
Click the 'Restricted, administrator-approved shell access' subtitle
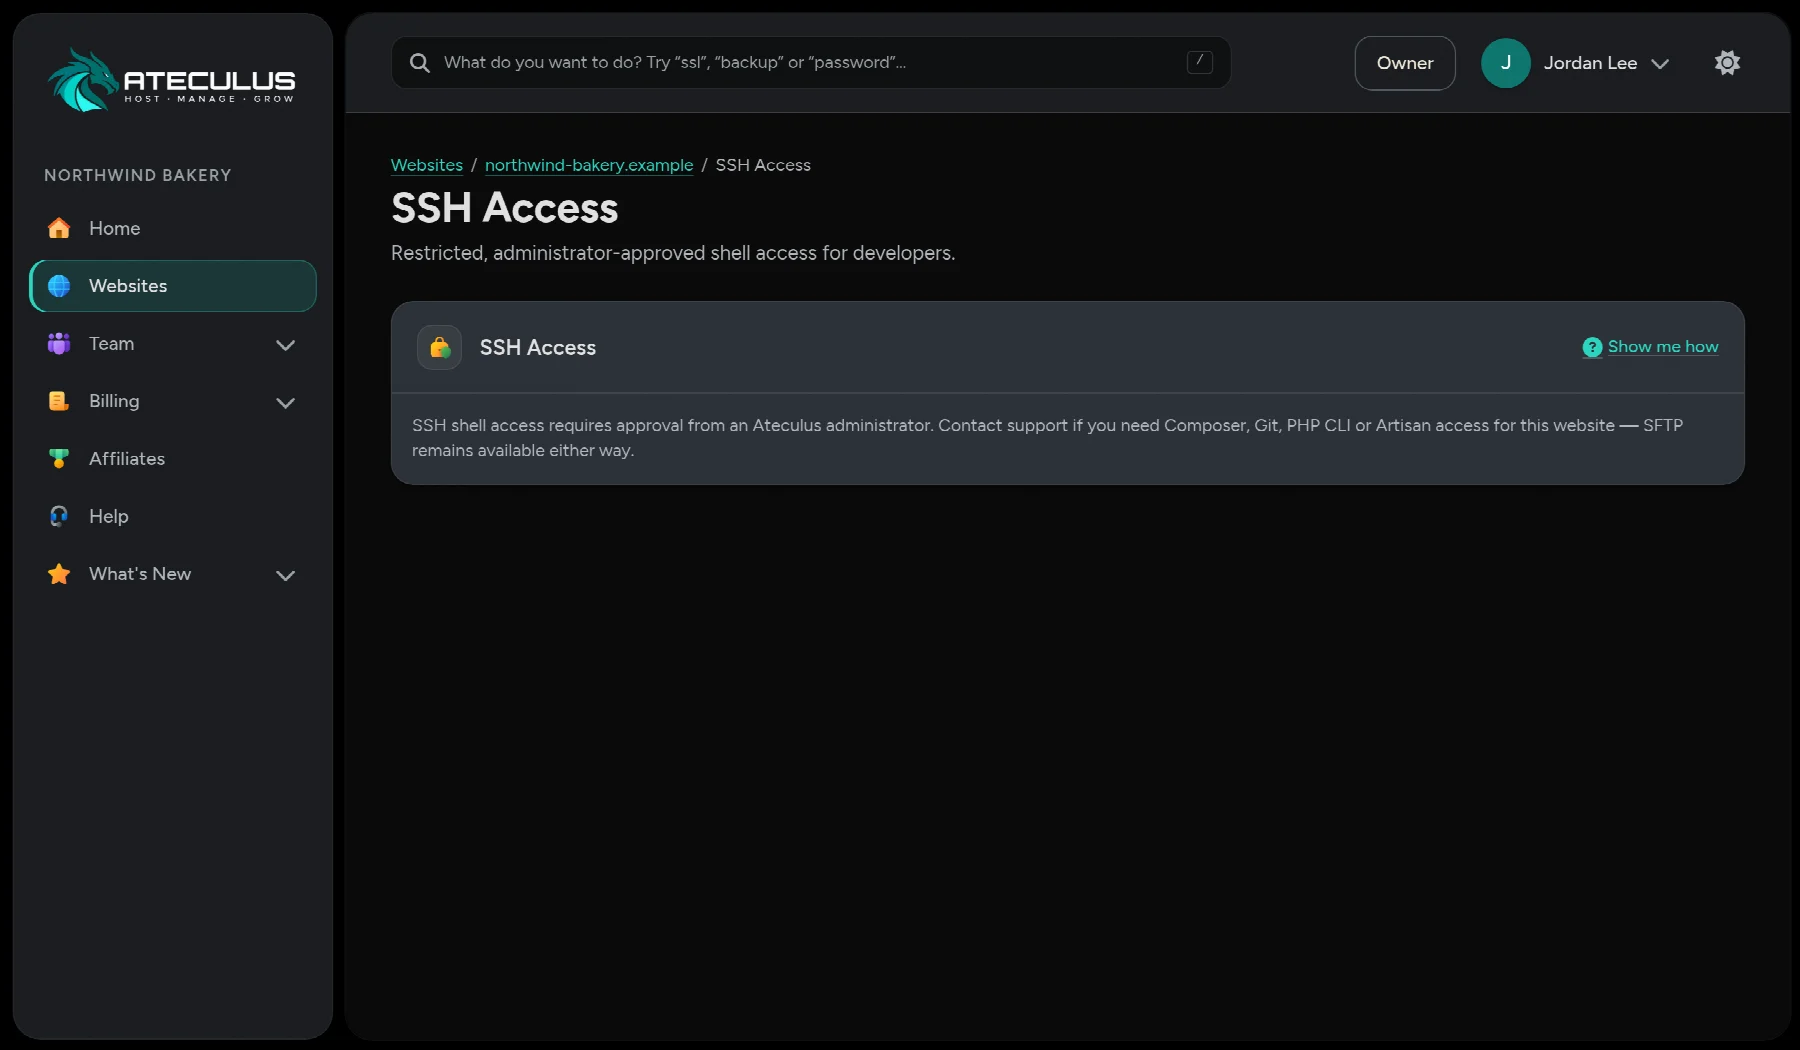click(x=673, y=253)
